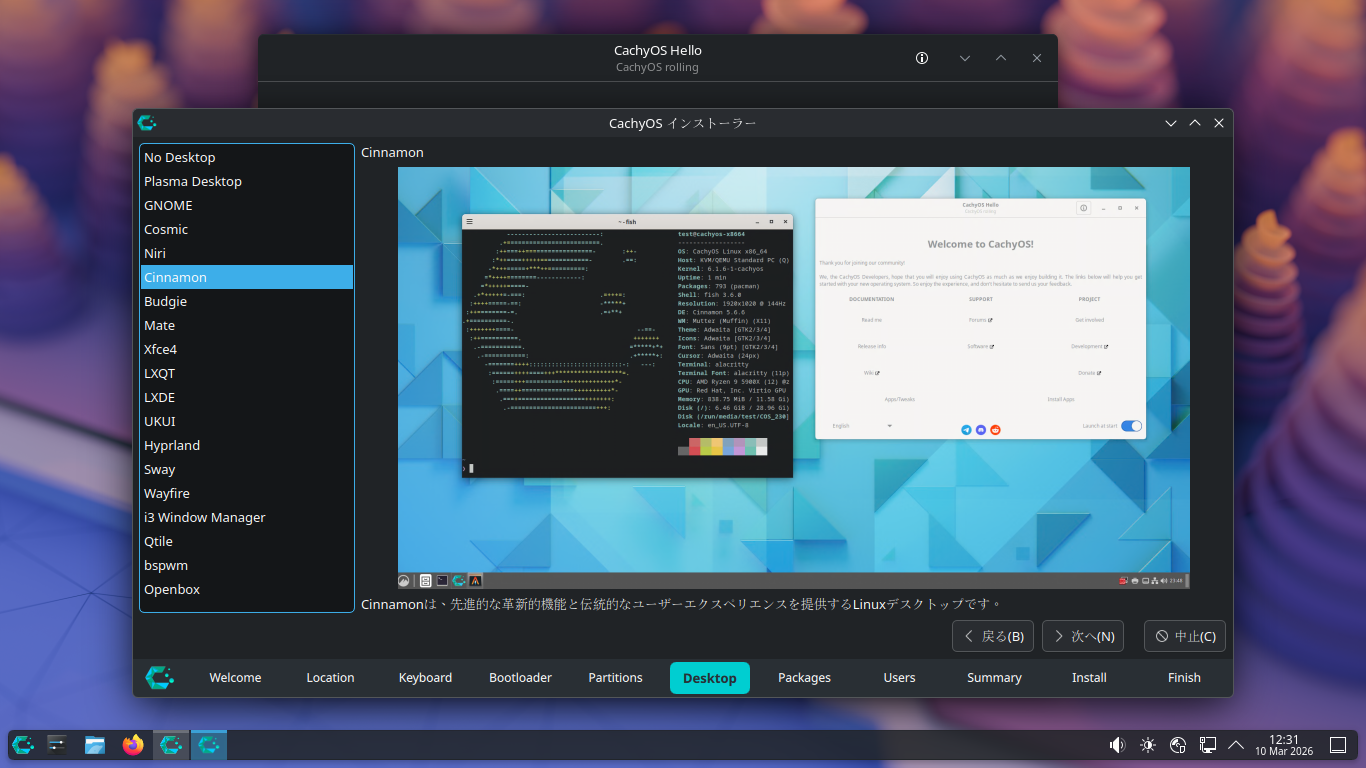Switch to the Install step
The image size is (1366, 768).
pyautogui.click(x=1089, y=678)
